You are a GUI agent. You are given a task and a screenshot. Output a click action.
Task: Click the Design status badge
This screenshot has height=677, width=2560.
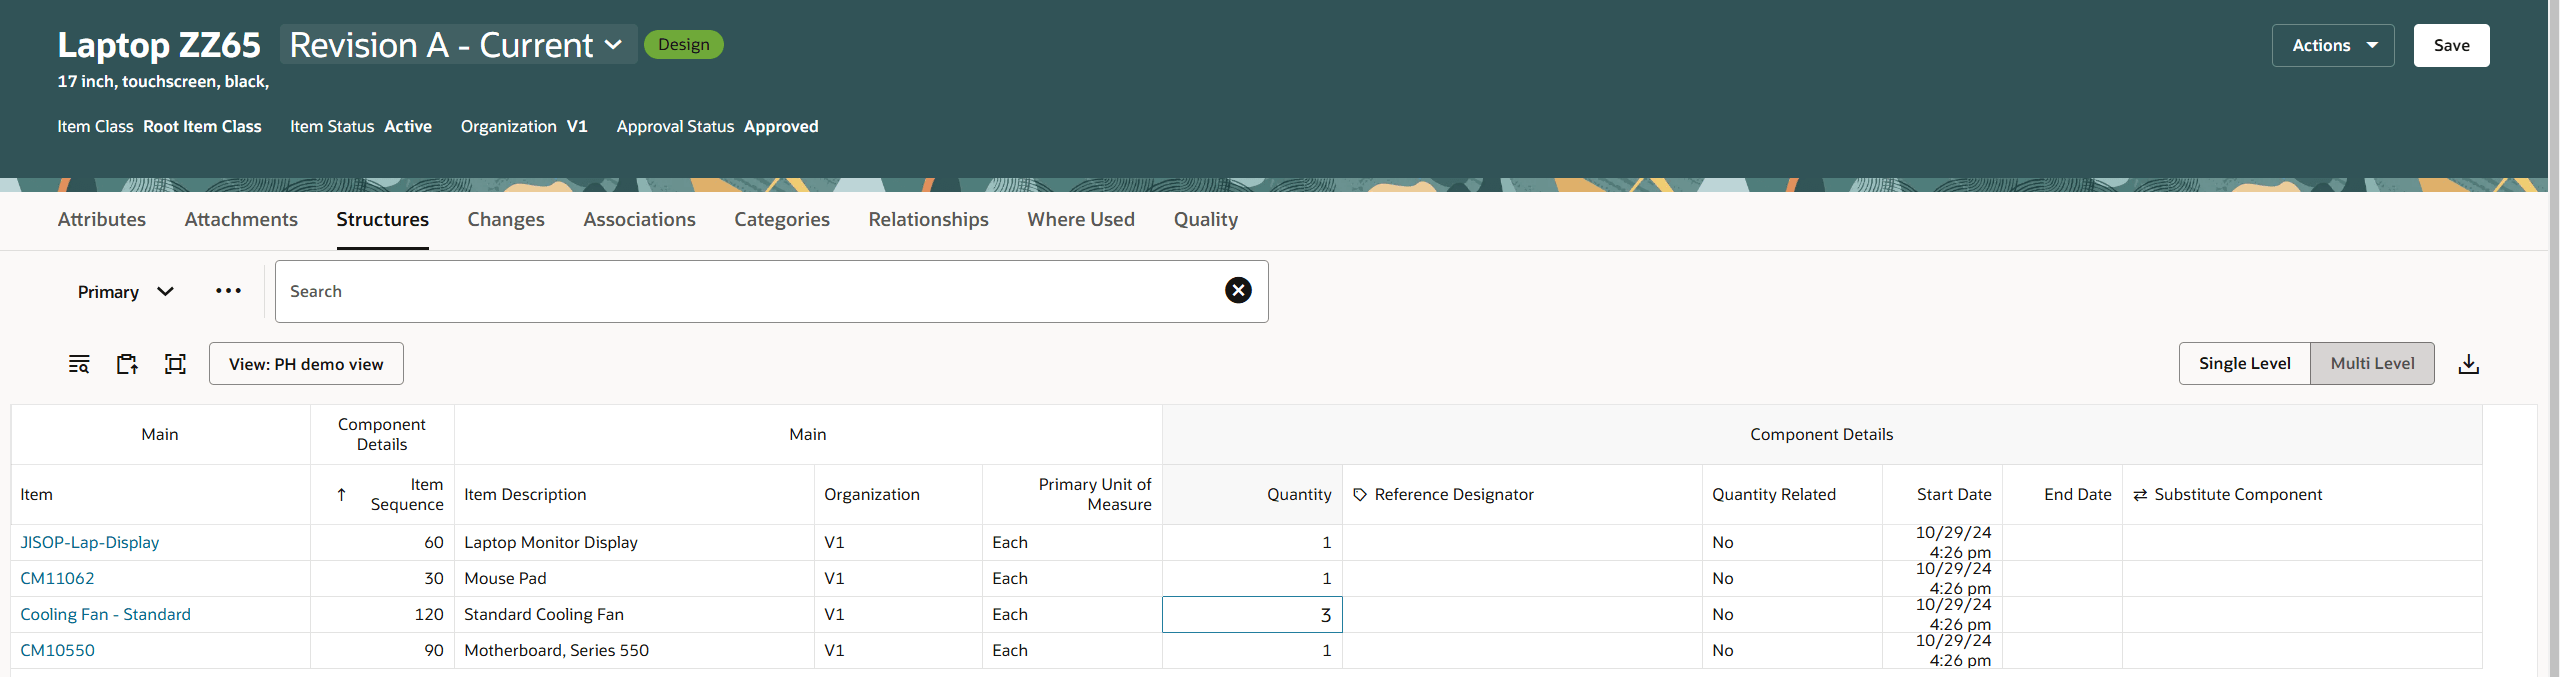click(x=684, y=45)
